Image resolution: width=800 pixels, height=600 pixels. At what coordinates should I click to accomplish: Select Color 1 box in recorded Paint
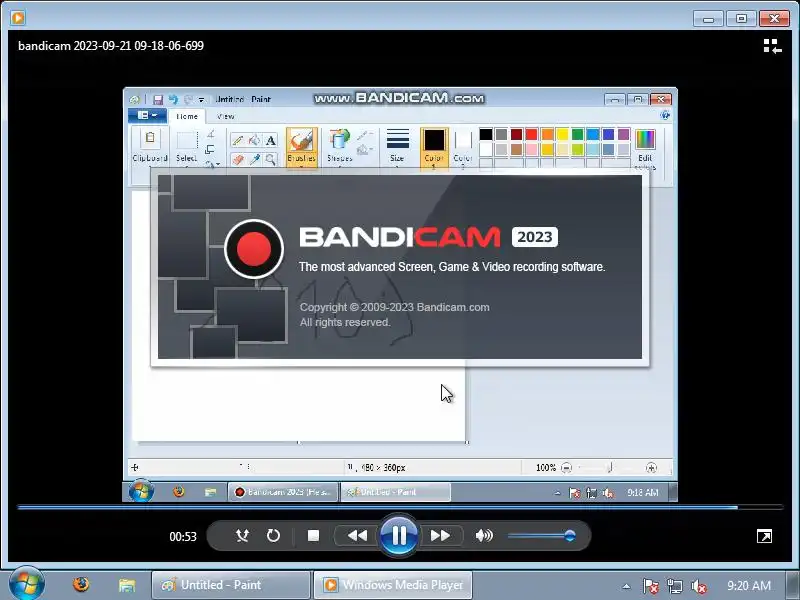click(x=434, y=147)
